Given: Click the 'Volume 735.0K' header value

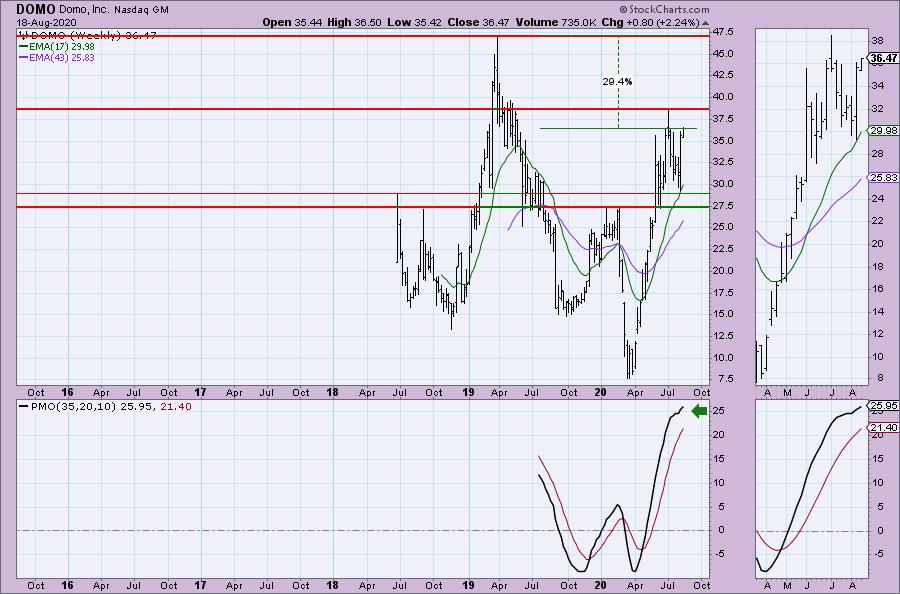Looking at the screenshot, I should (x=556, y=22).
